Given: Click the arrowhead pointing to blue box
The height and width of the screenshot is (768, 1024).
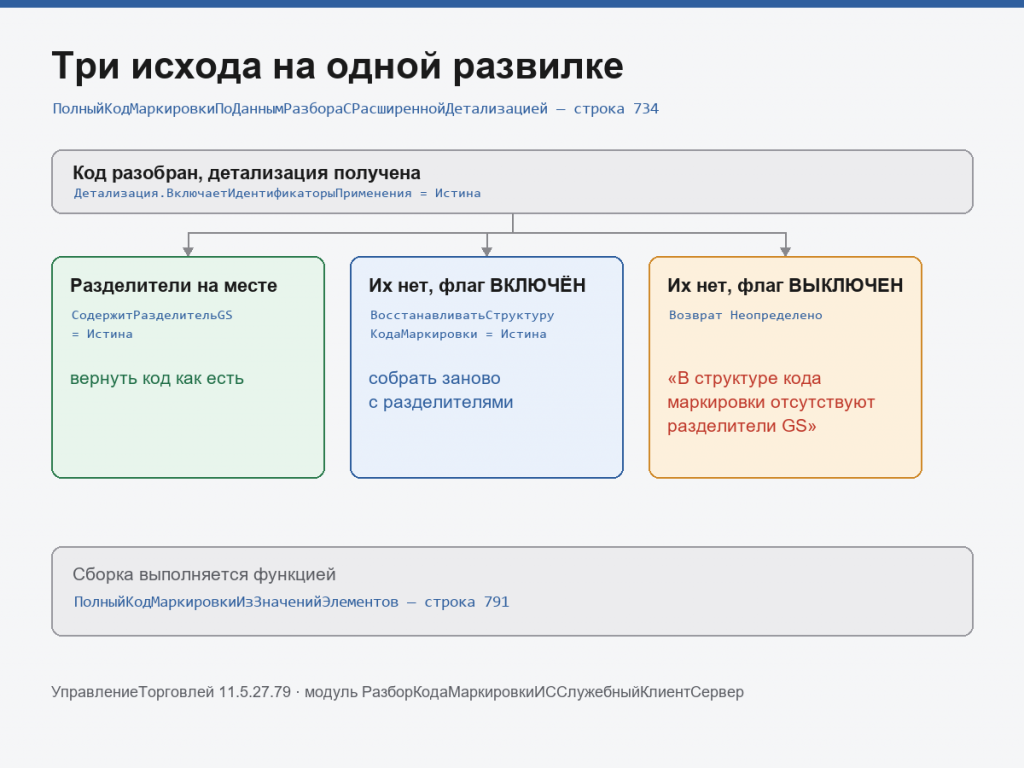Looking at the screenshot, I should [487, 251].
